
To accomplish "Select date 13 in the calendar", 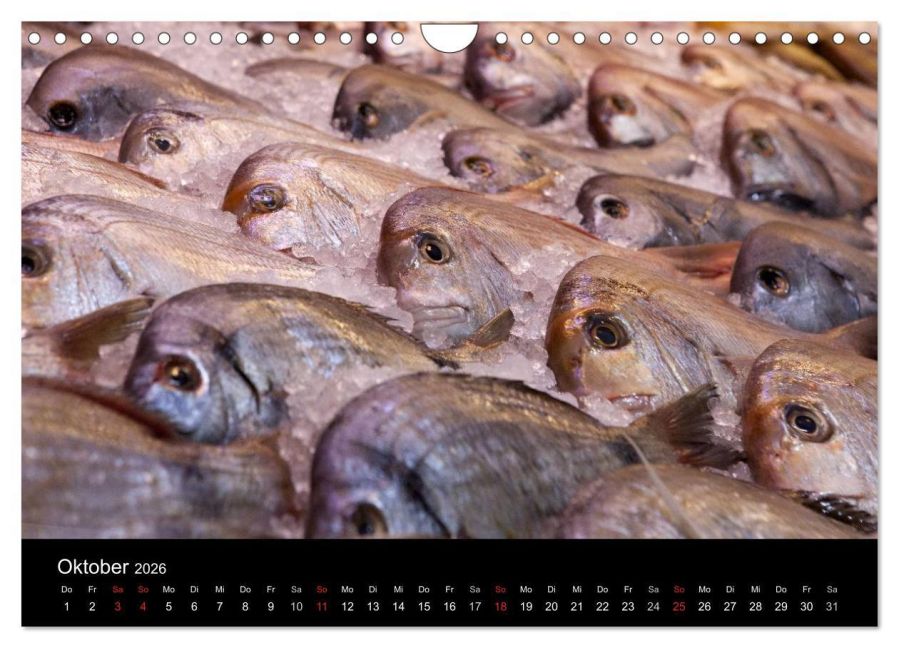I will point(373,606).
